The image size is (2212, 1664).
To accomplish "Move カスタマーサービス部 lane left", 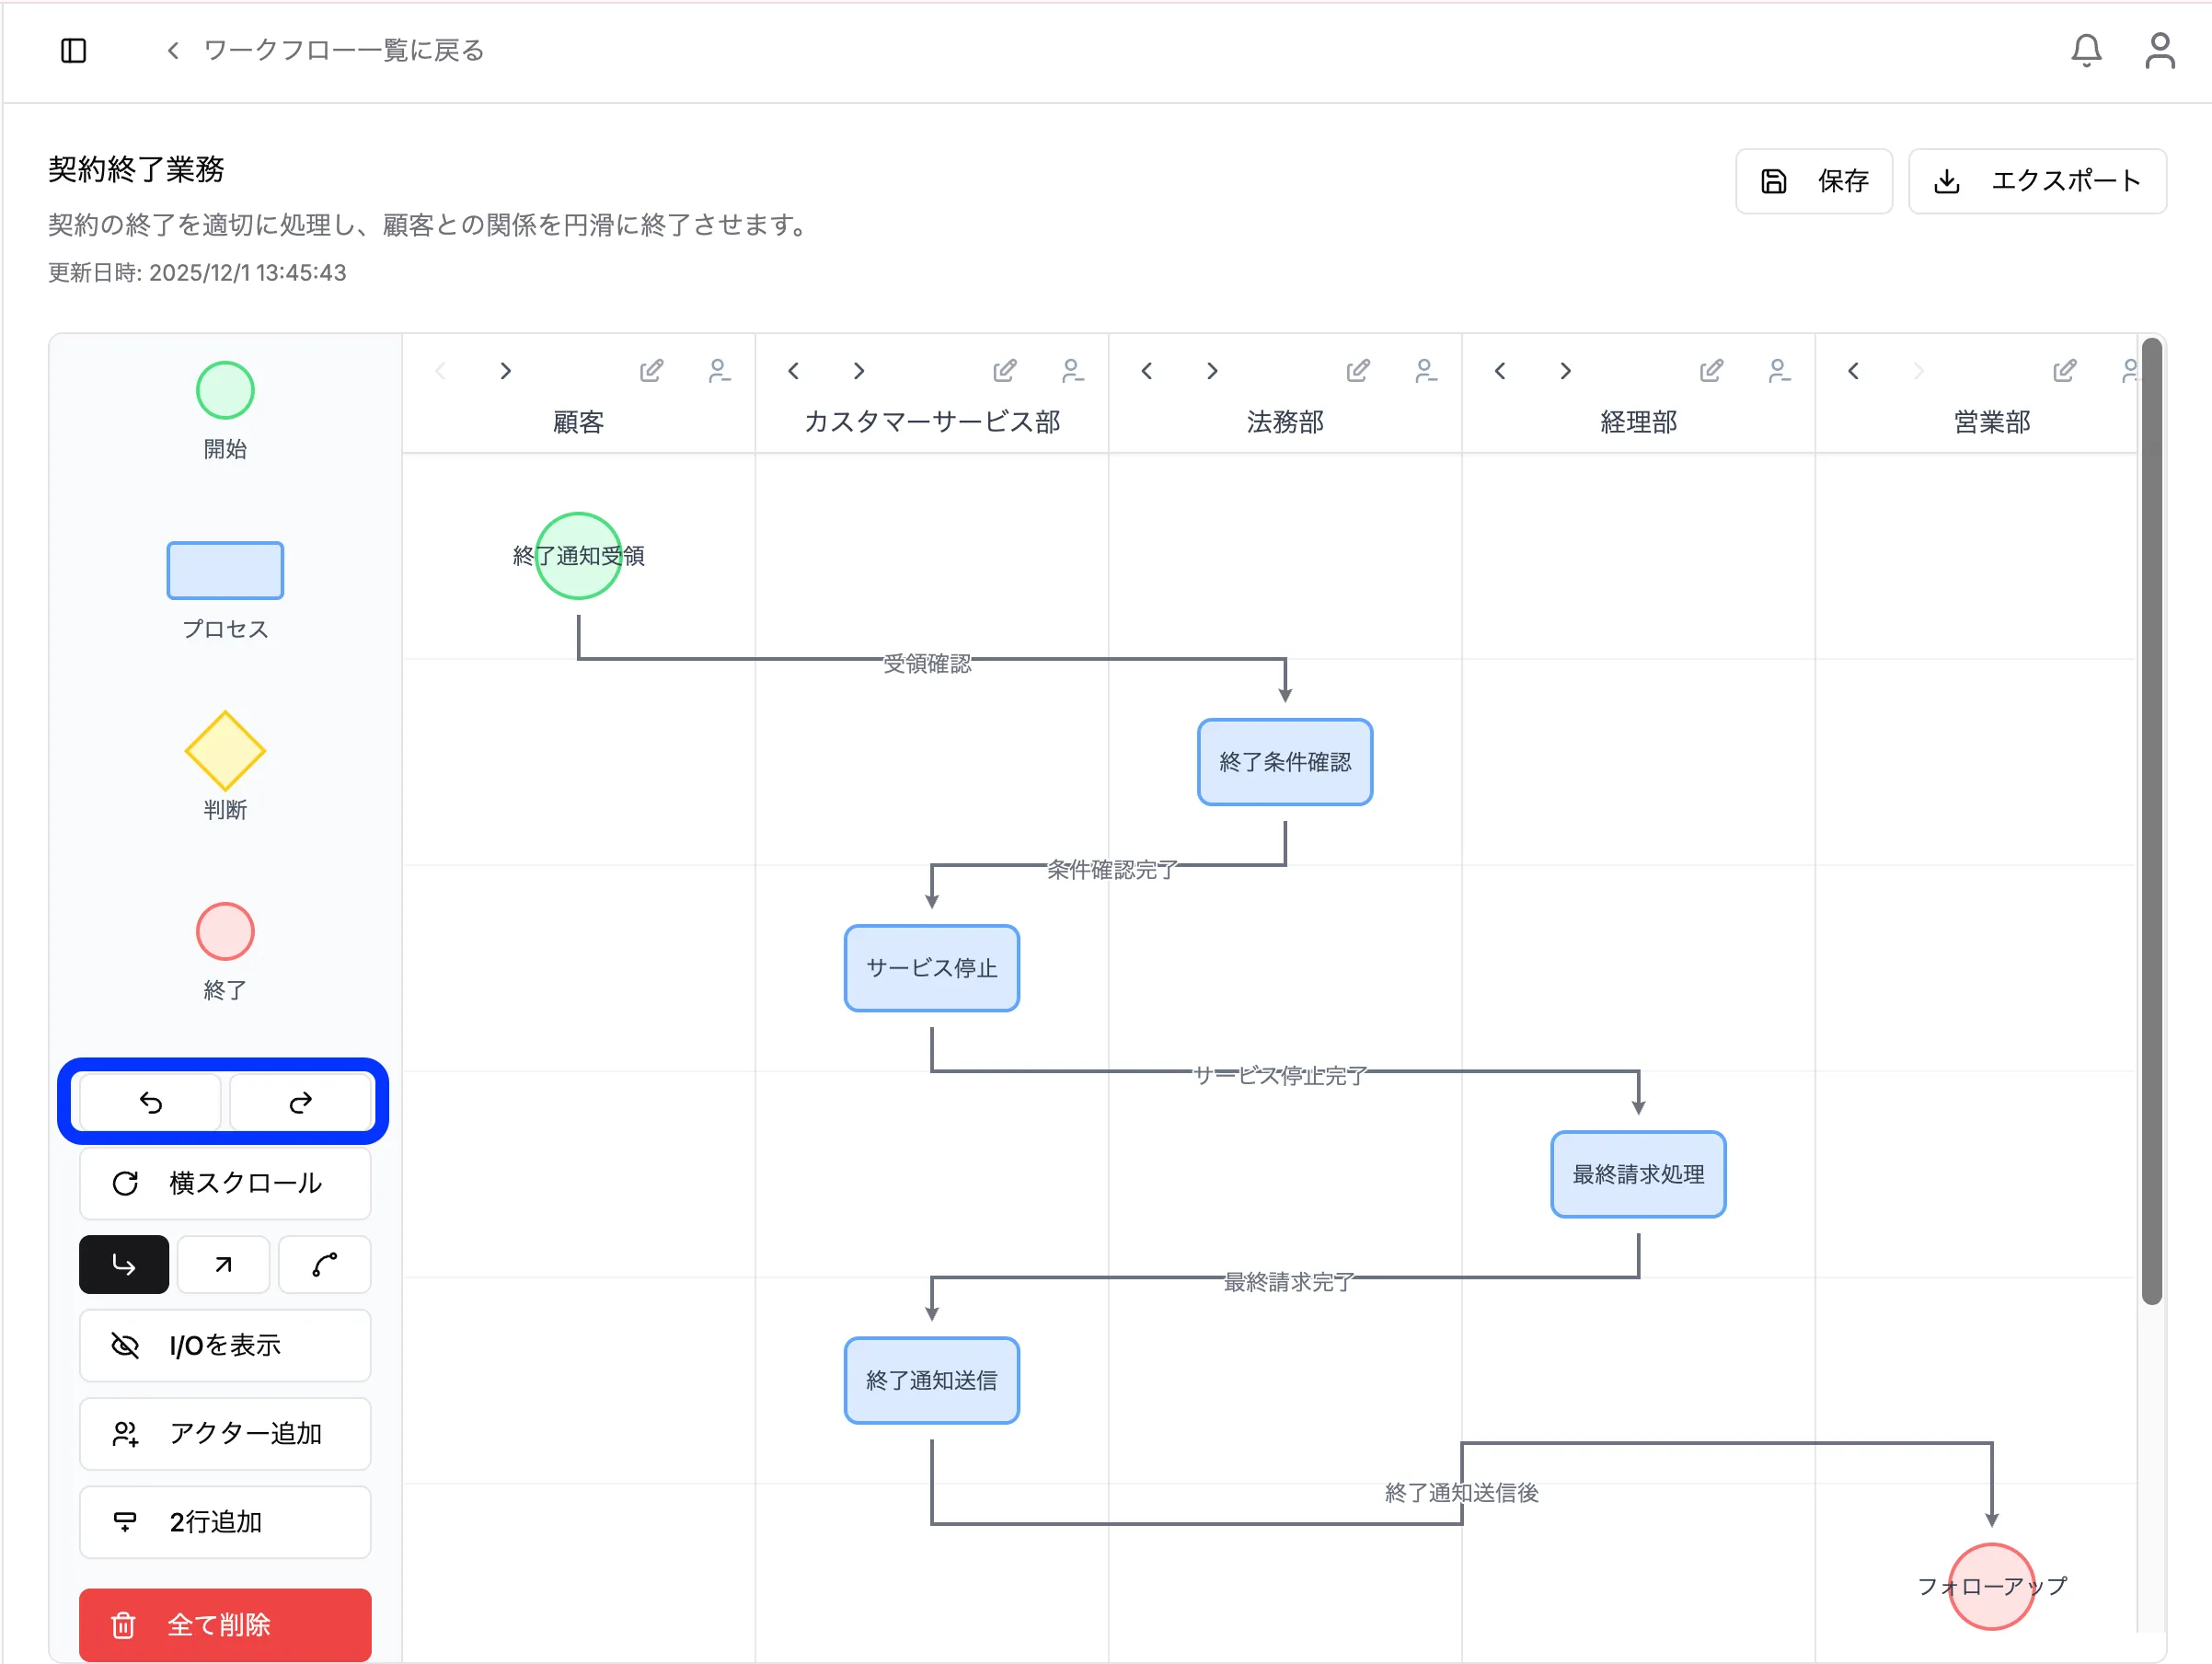I will click(x=793, y=371).
